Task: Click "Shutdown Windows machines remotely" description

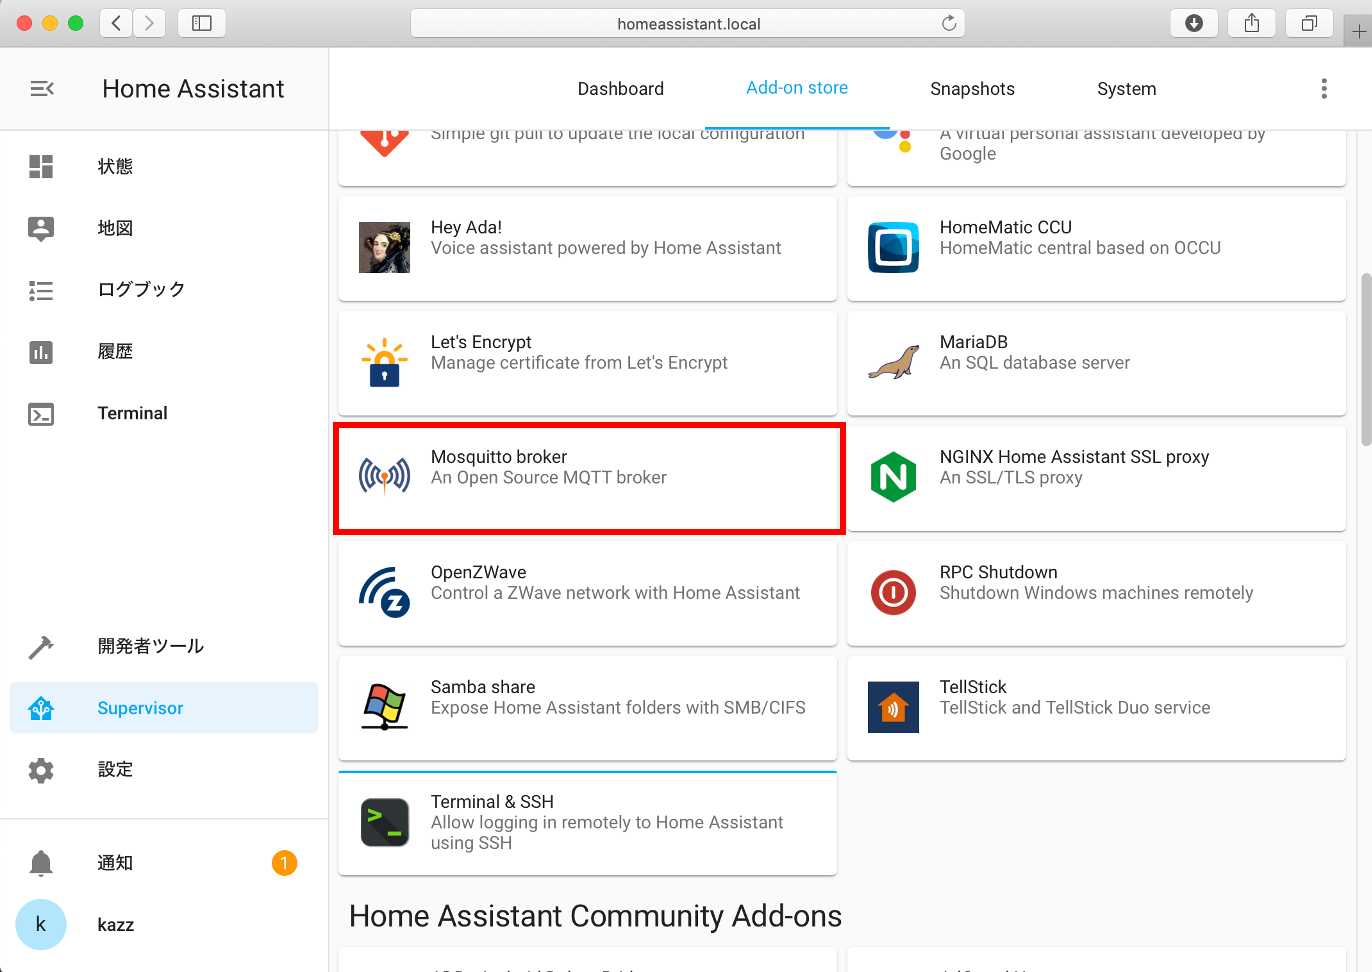Action: (x=1096, y=593)
